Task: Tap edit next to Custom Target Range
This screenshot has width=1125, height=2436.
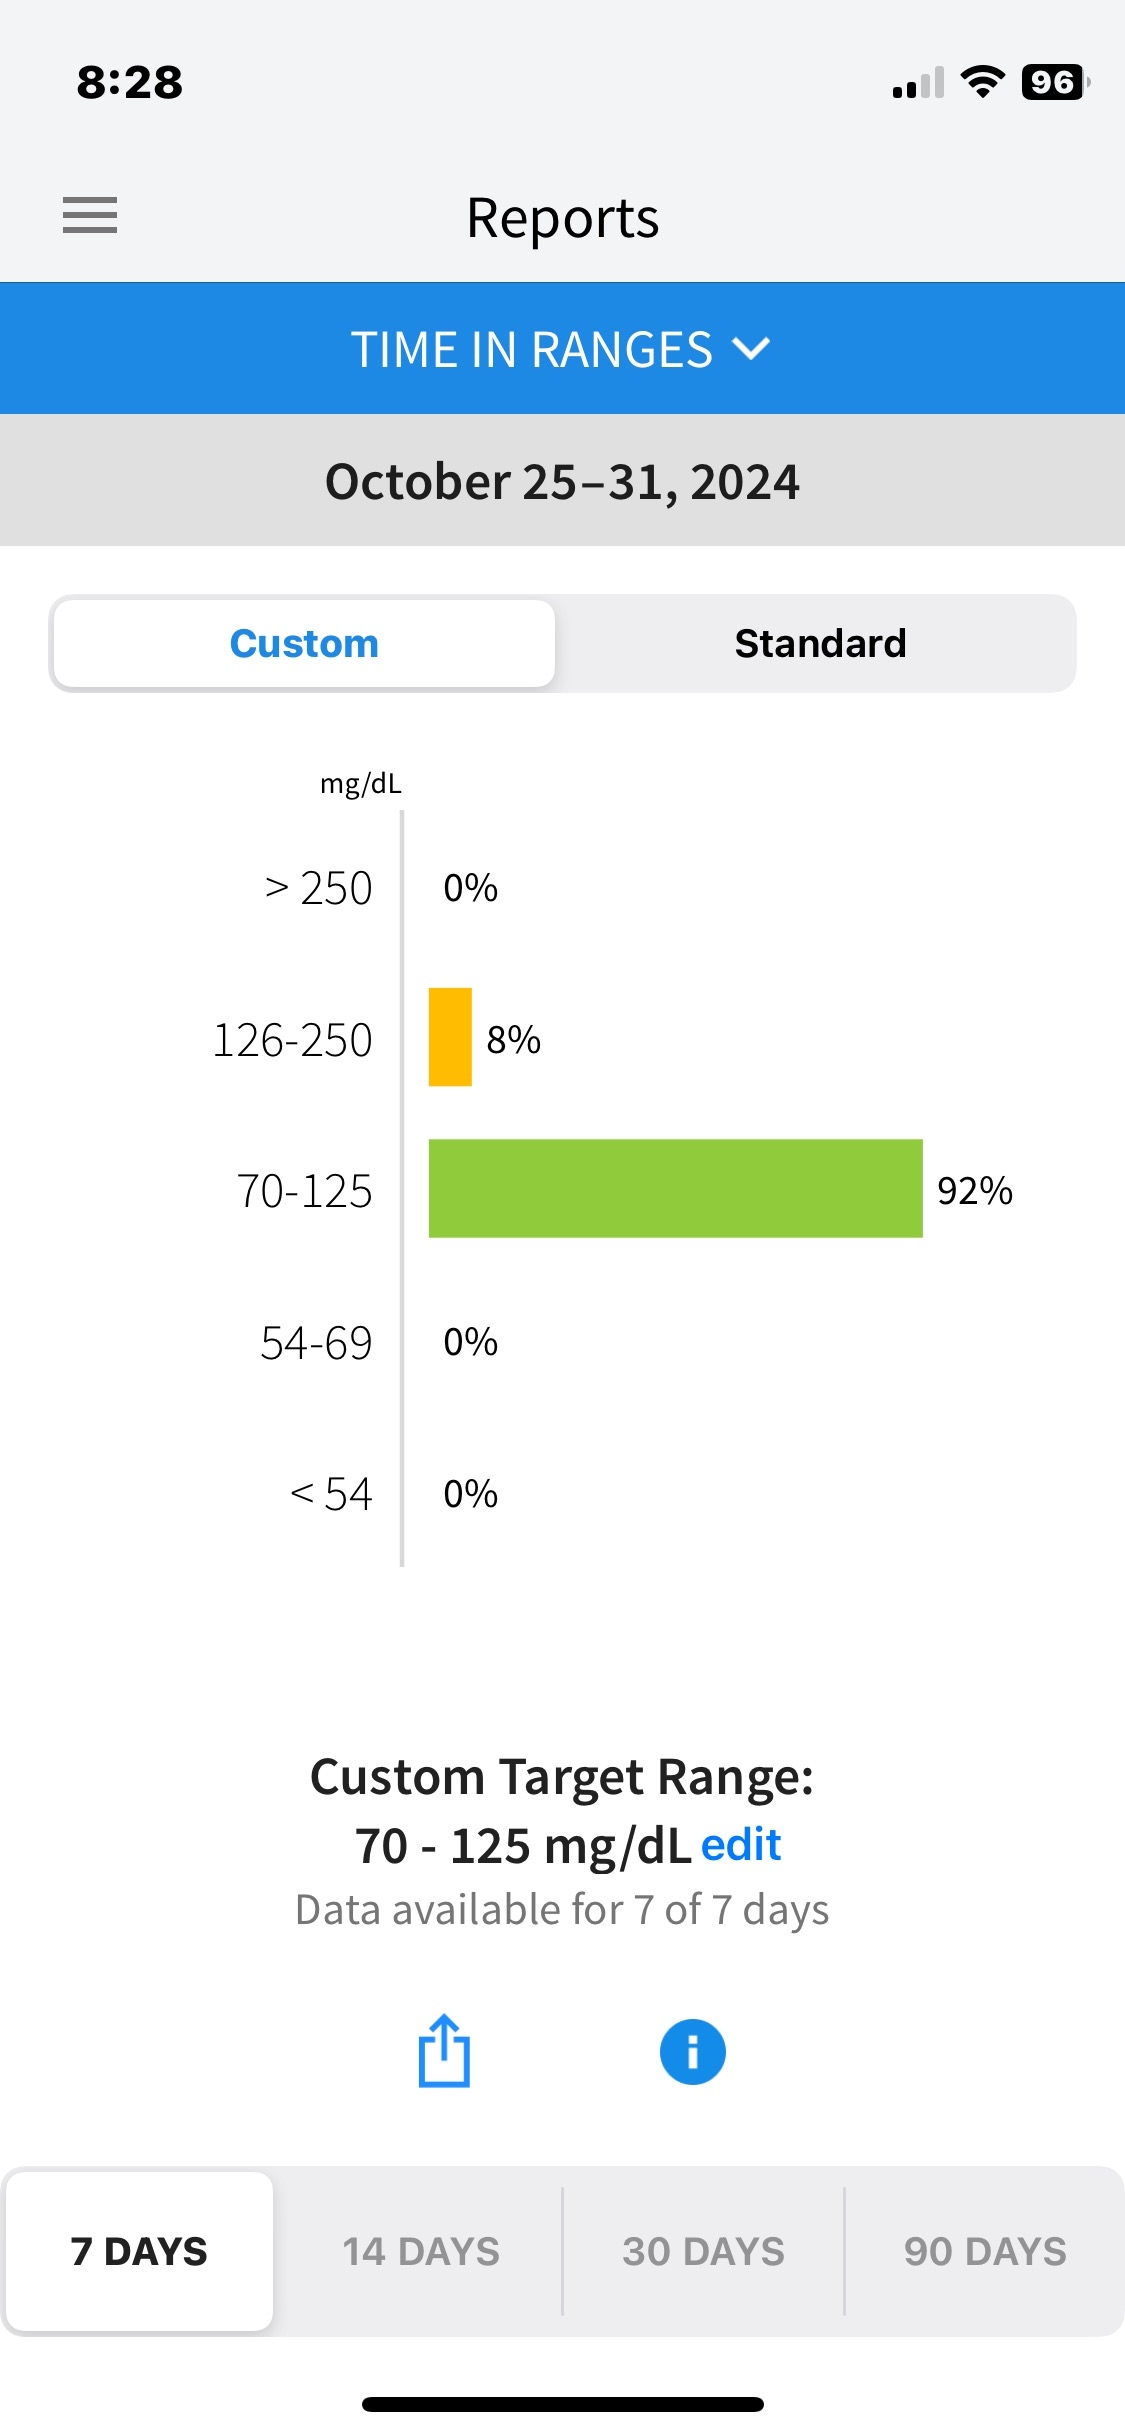Action: pos(741,1845)
